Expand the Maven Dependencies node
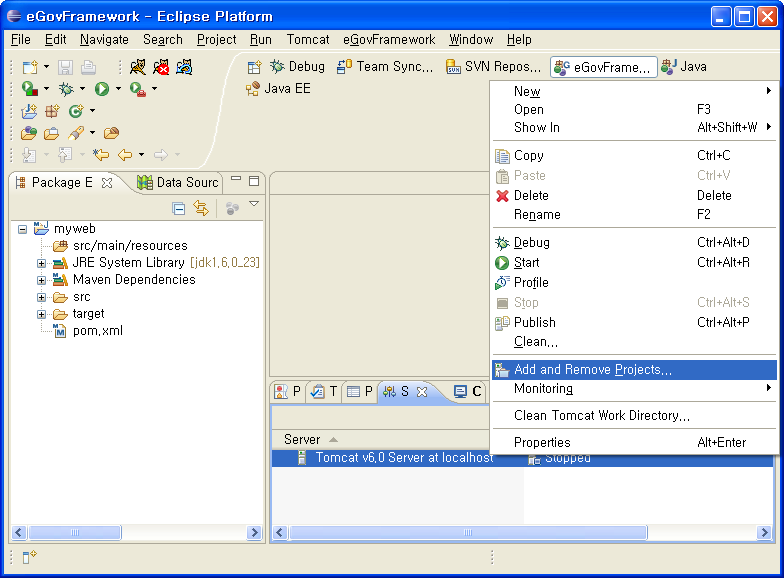784x578 pixels. [x=42, y=280]
